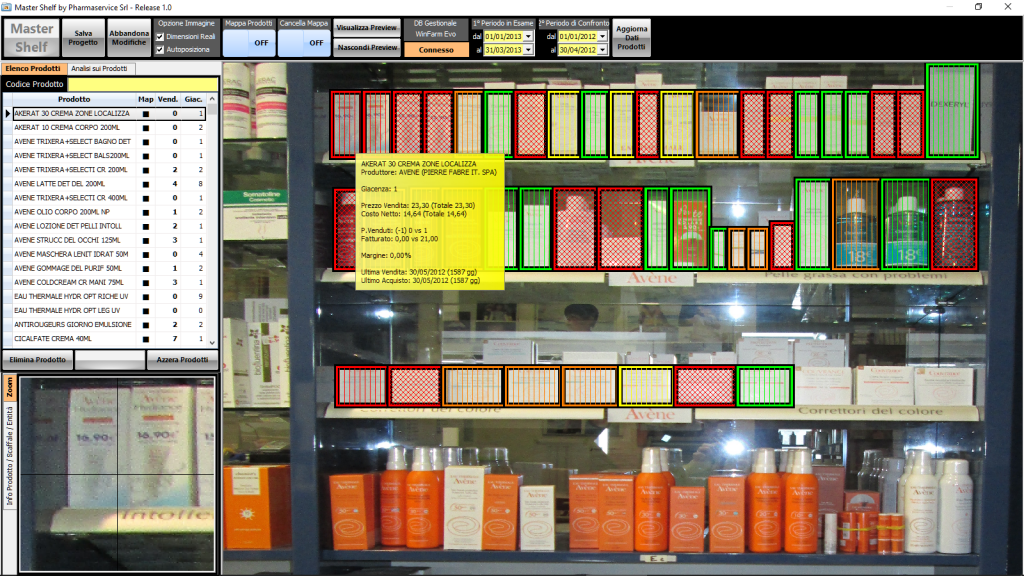The width and height of the screenshot is (1024, 576).
Task: Switch on the Mappa Prodotti toggle
Action: (249, 43)
